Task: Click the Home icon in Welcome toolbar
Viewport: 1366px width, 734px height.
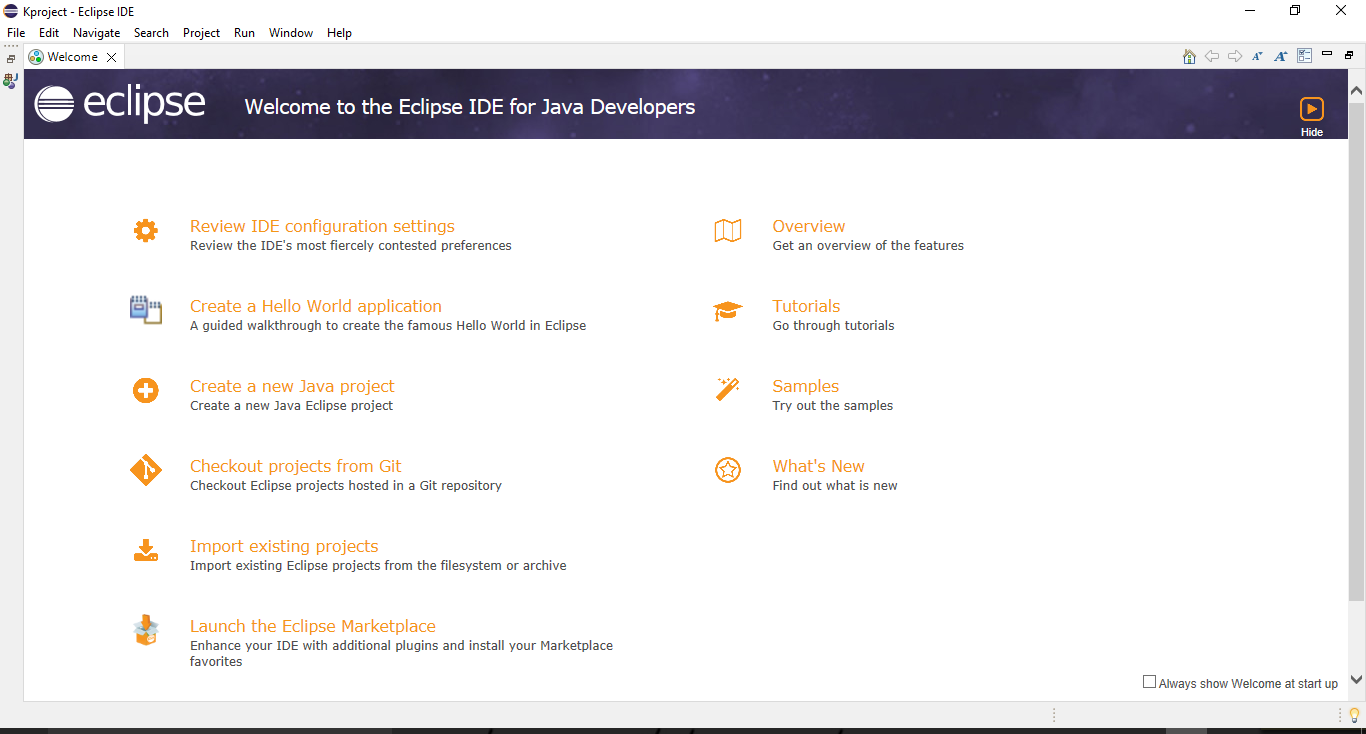Action: point(1189,57)
